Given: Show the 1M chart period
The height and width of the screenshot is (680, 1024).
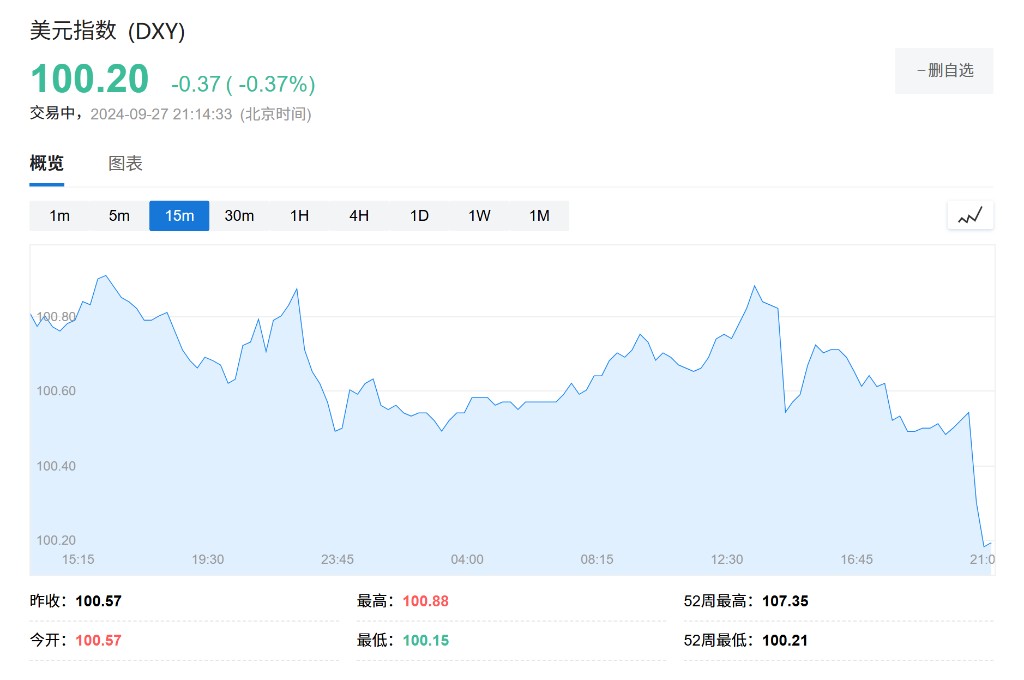Looking at the screenshot, I should tap(539, 216).
